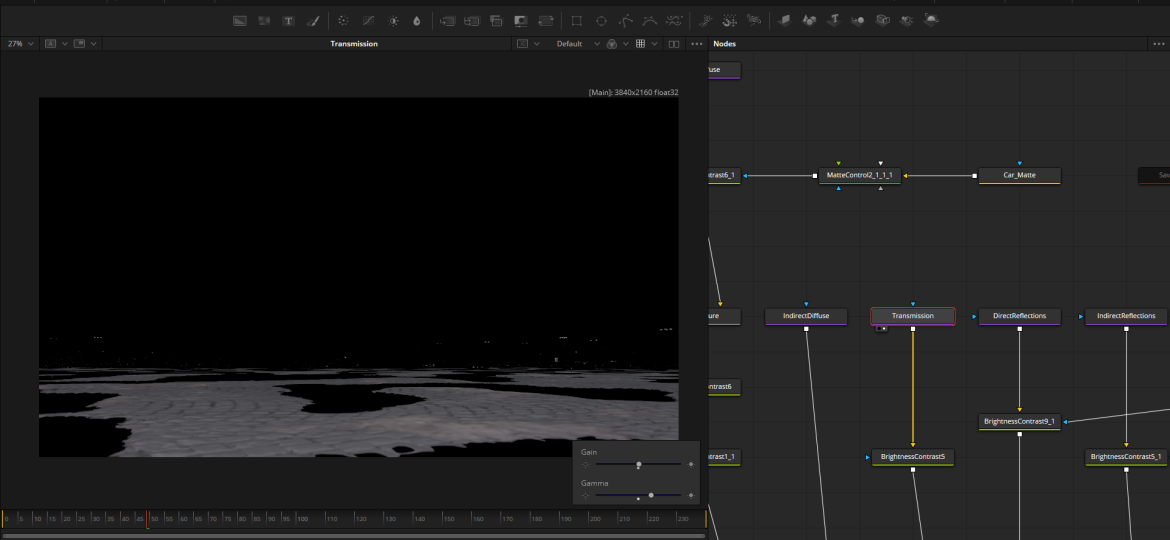This screenshot has height=540, width=1170.
Task: Expand the grid guides dropdown arrow
Action: (x=654, y=44)
